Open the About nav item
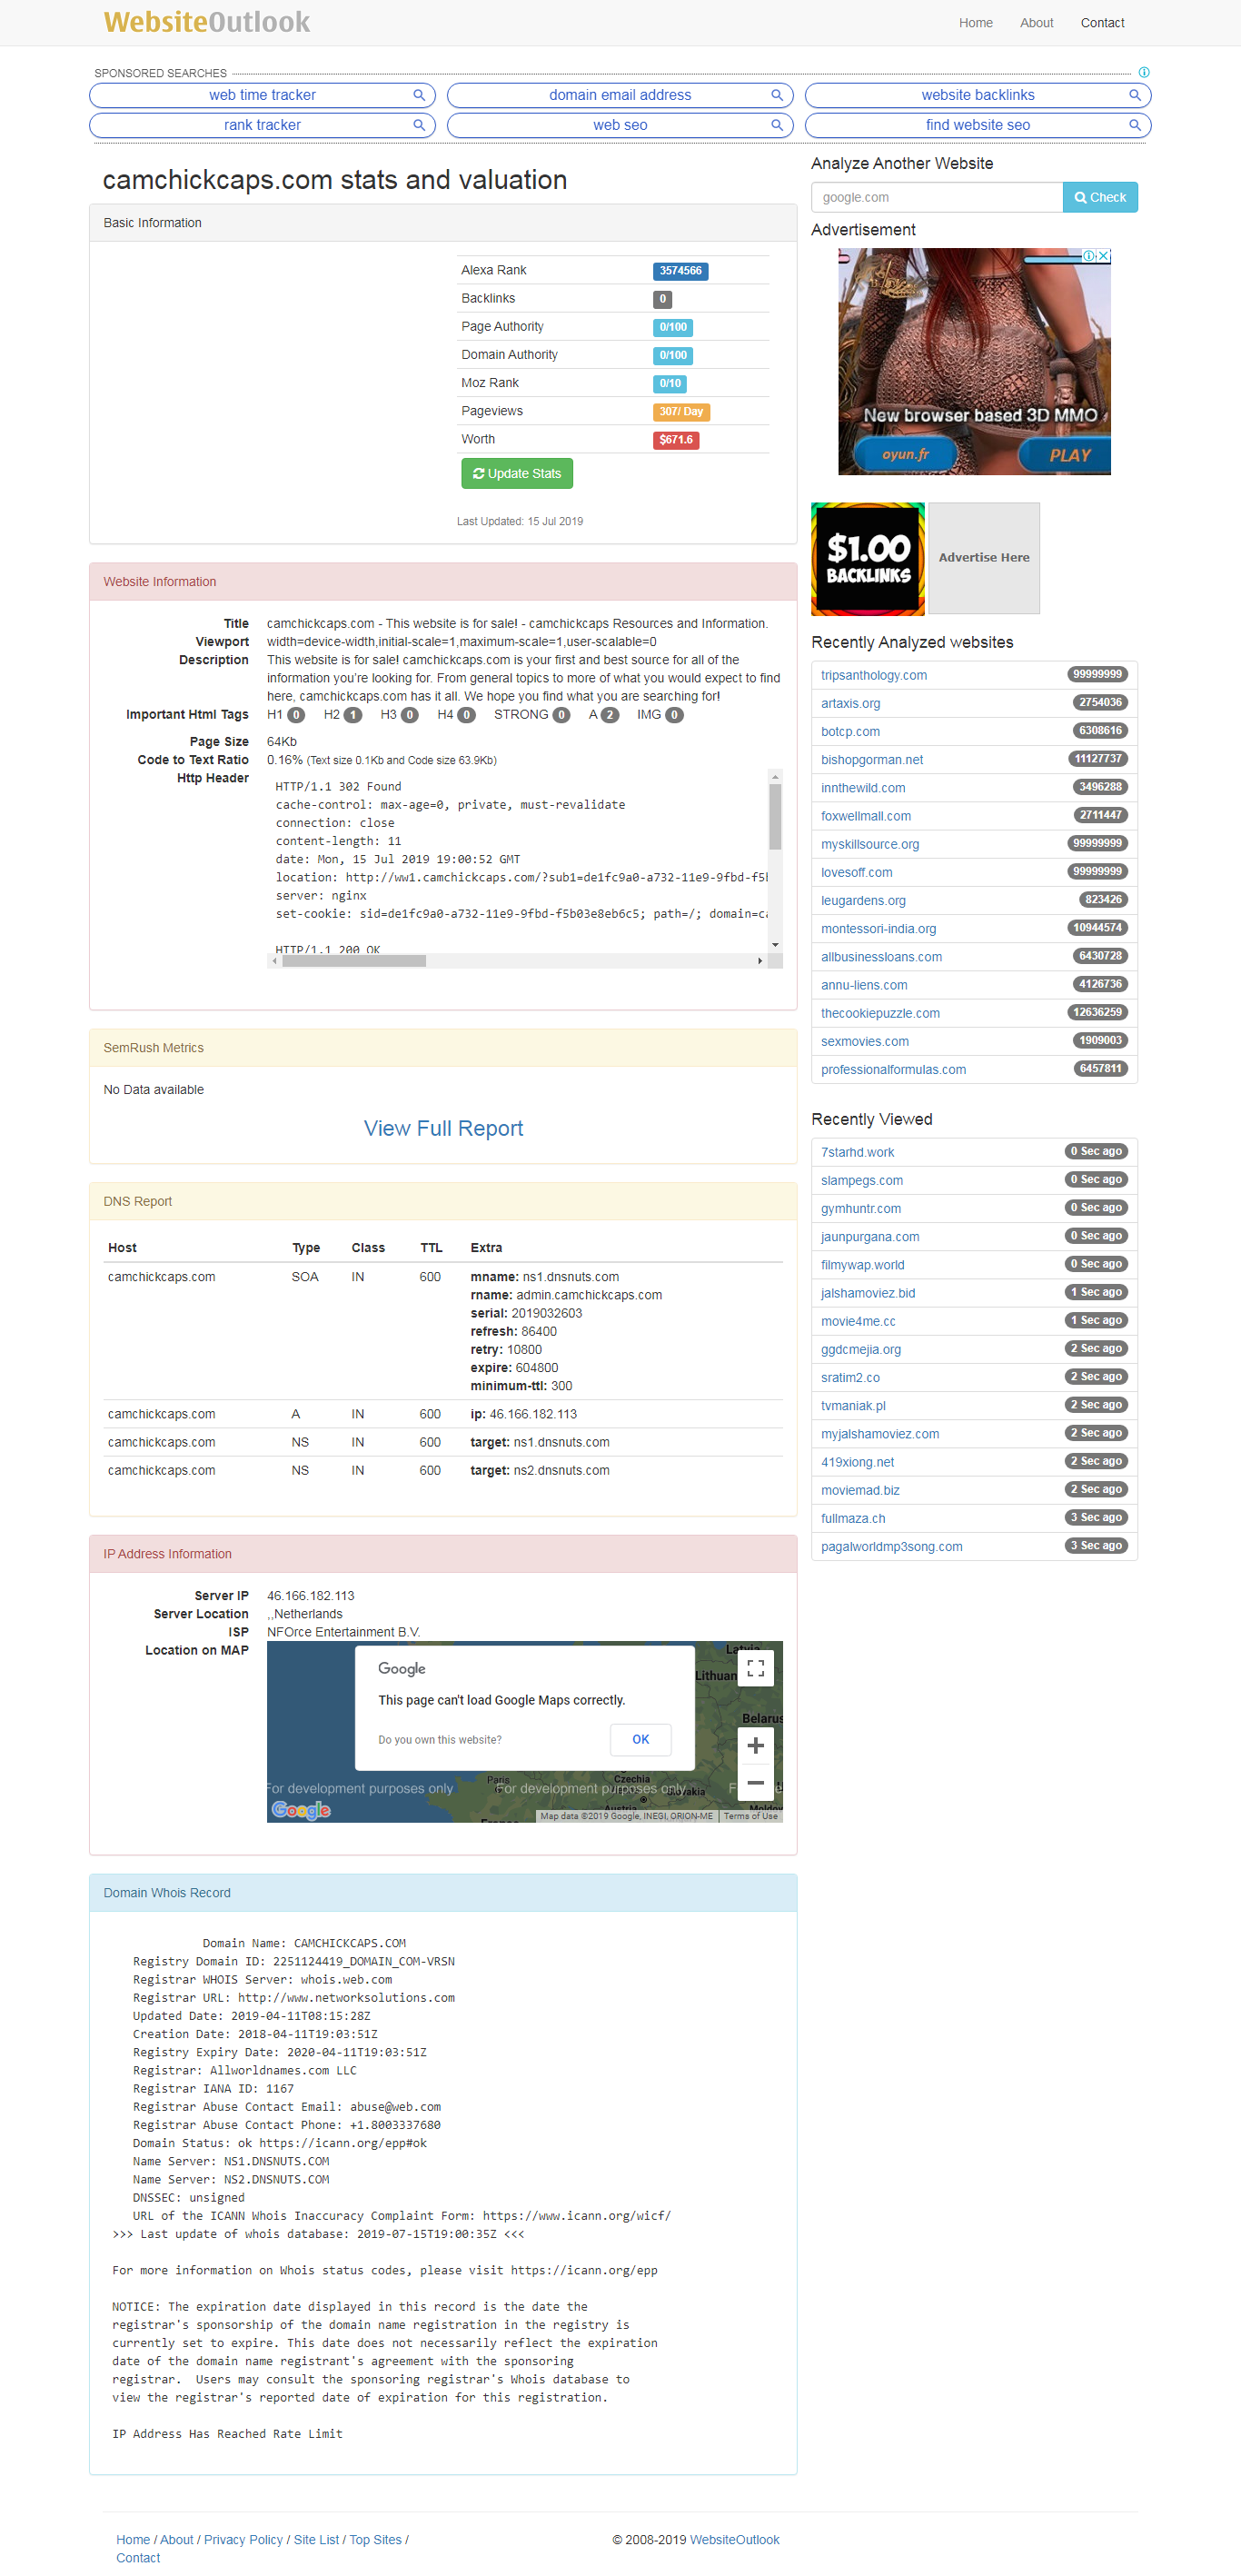Image resolution: width=1241 pixels, height=2576 pixels. (x=1036, y=23)
